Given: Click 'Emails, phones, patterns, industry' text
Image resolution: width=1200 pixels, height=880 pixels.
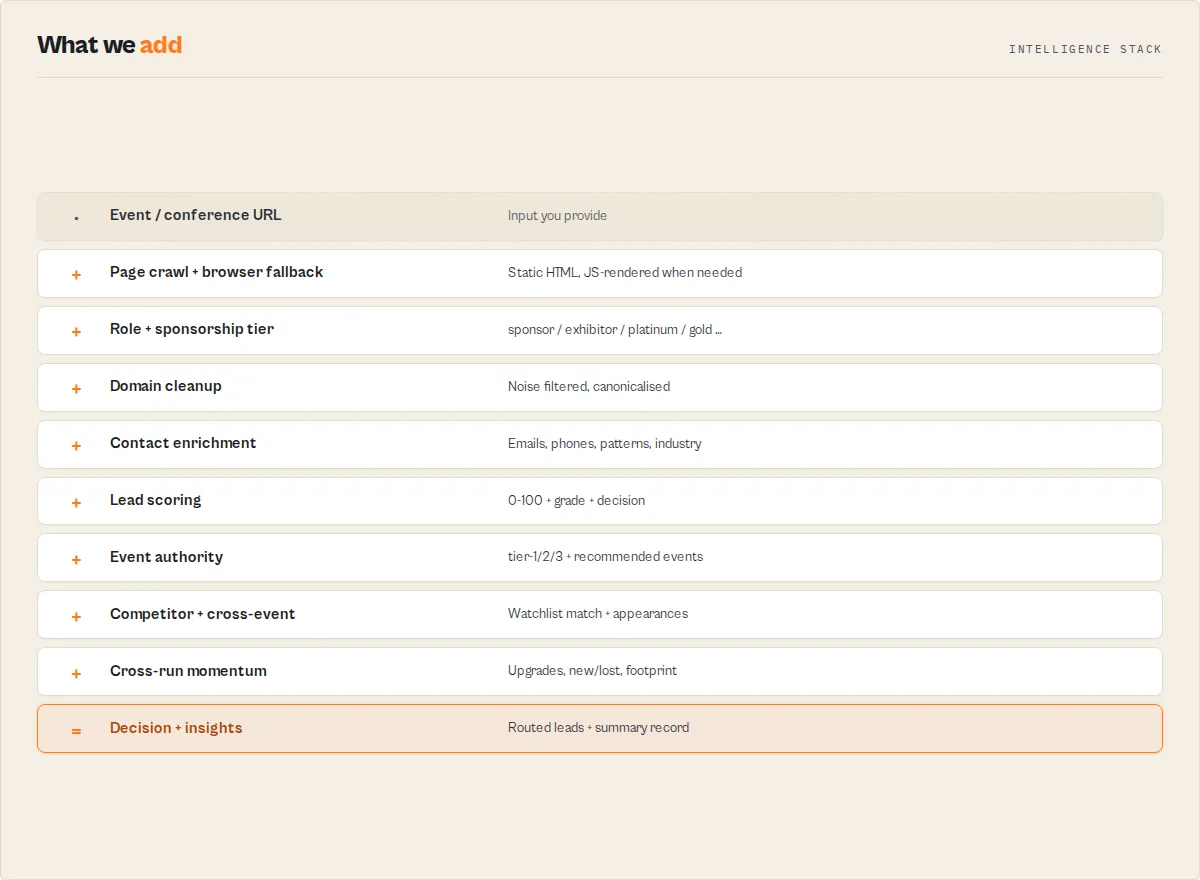Looking at the screenshot, I should [605, 443].
